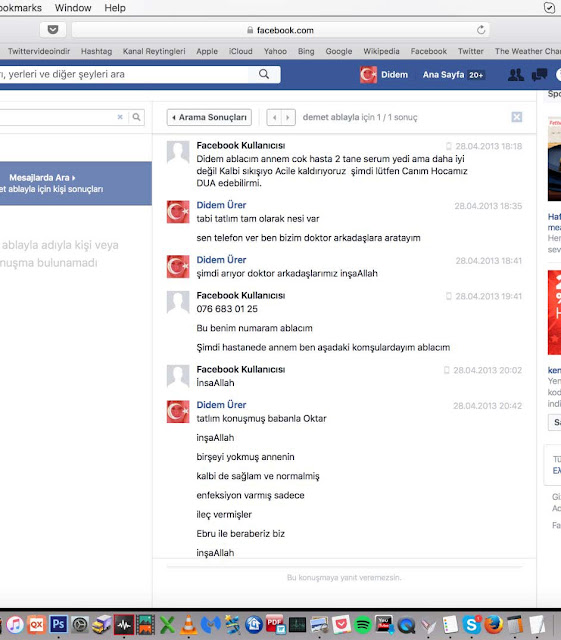Click the Pocket save icon in the toolbar
561x640 pixels.
point(53,29)
